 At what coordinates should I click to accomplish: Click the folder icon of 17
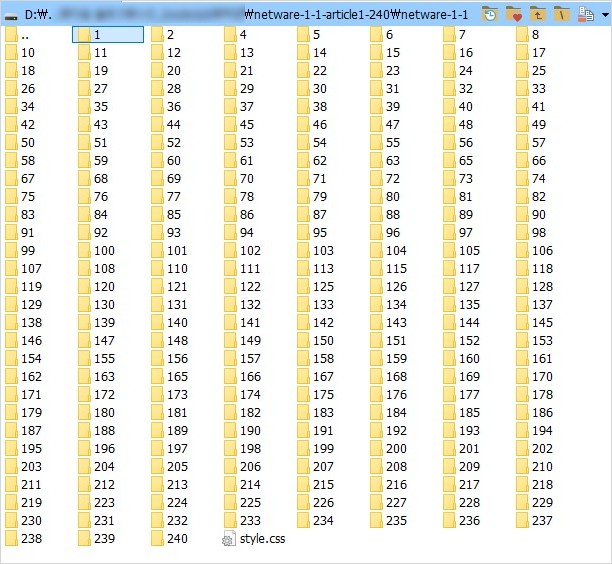tap(522, 53)
